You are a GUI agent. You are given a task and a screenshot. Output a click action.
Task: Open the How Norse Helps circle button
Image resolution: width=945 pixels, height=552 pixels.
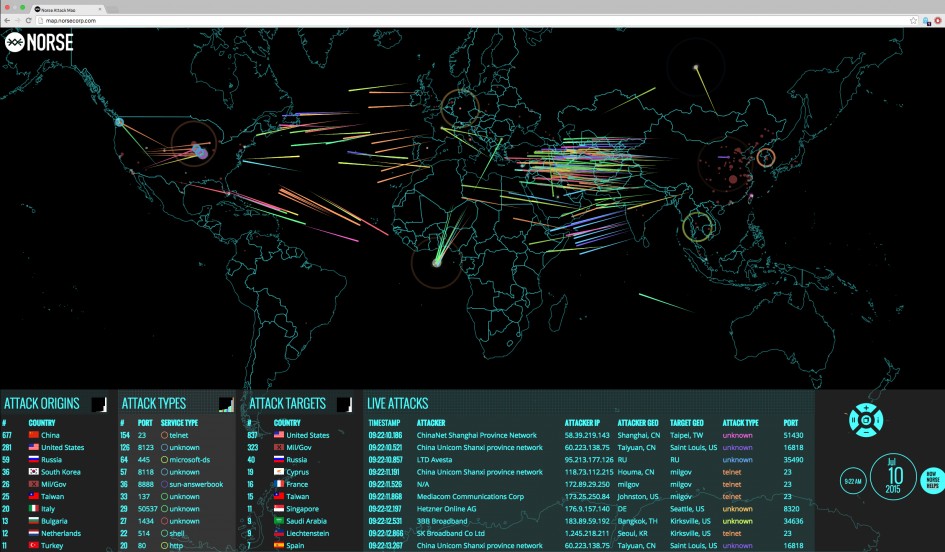pos(932,480)
